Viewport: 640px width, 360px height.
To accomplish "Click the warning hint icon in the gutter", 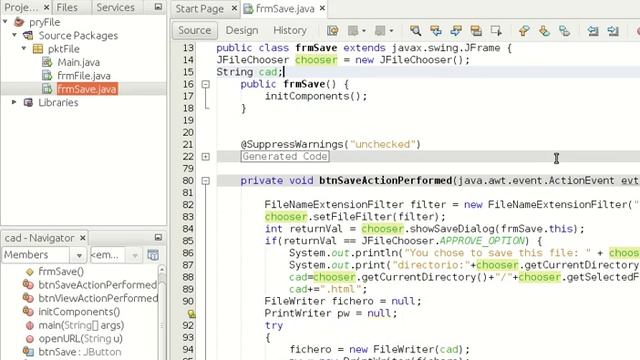I will pos(191,313).
